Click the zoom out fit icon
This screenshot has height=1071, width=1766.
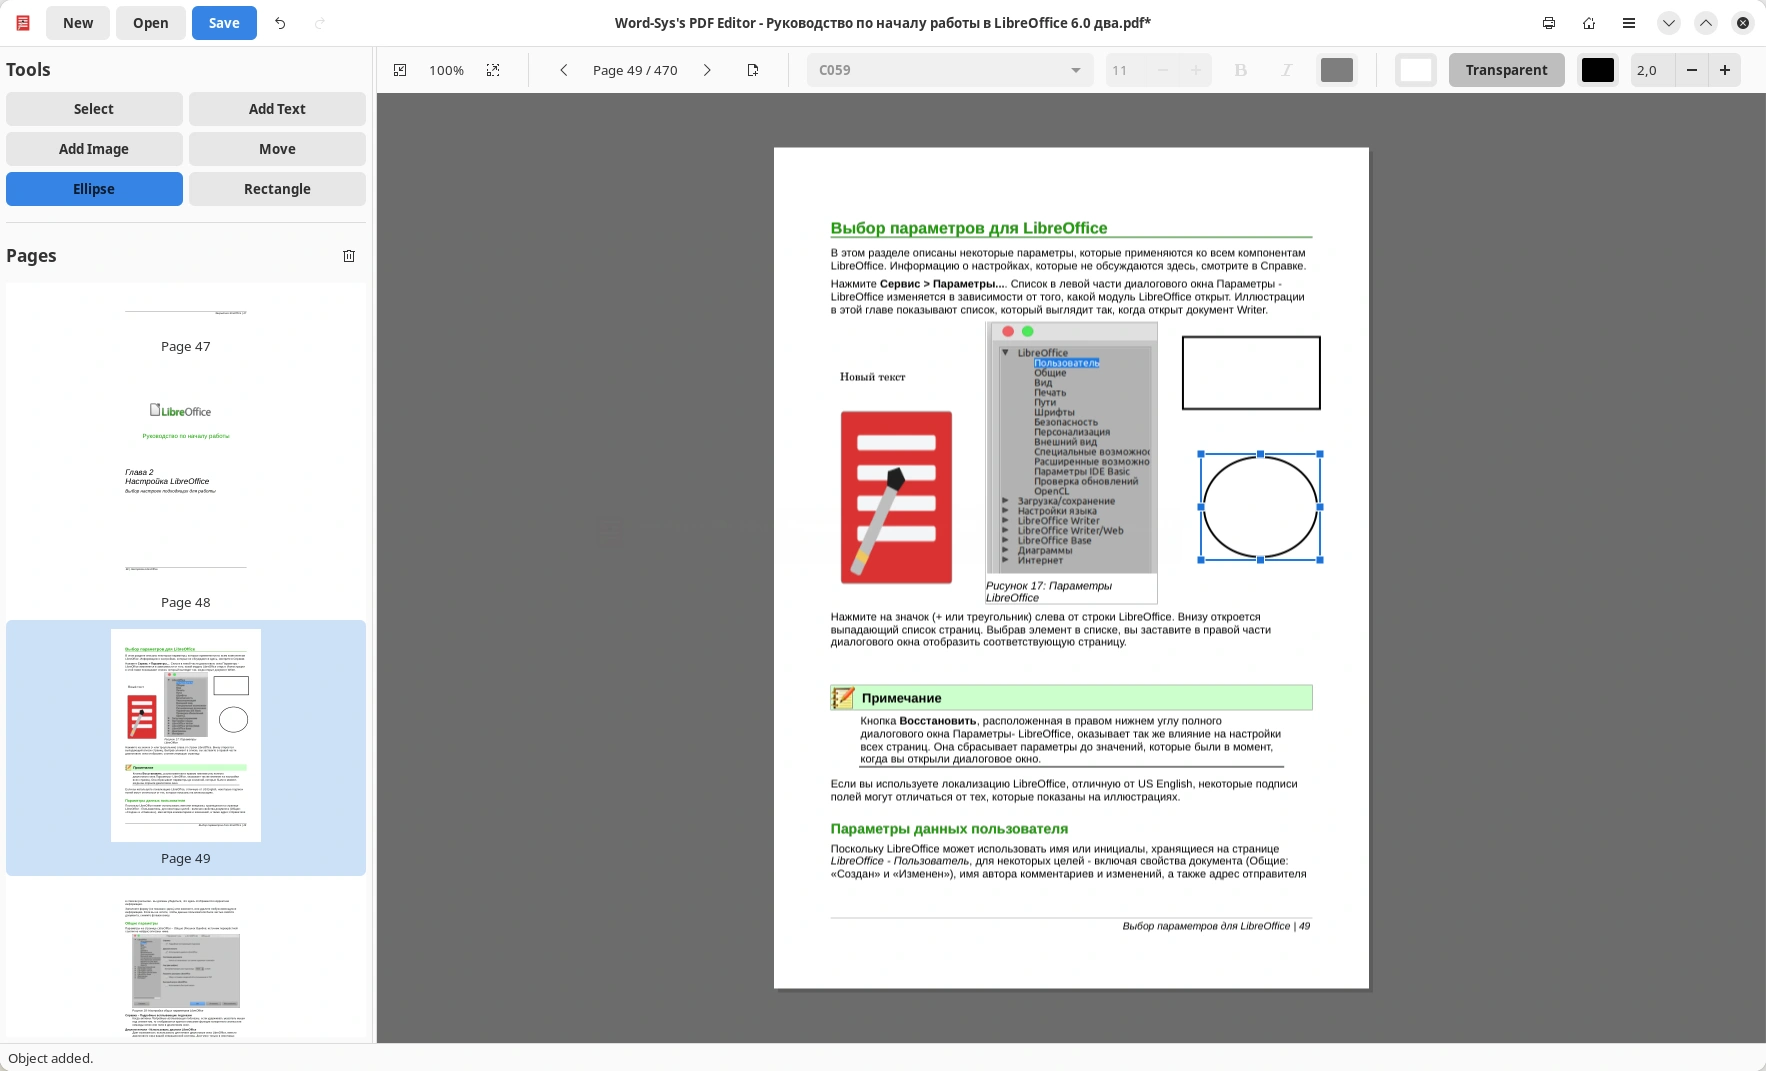(400, 70)
